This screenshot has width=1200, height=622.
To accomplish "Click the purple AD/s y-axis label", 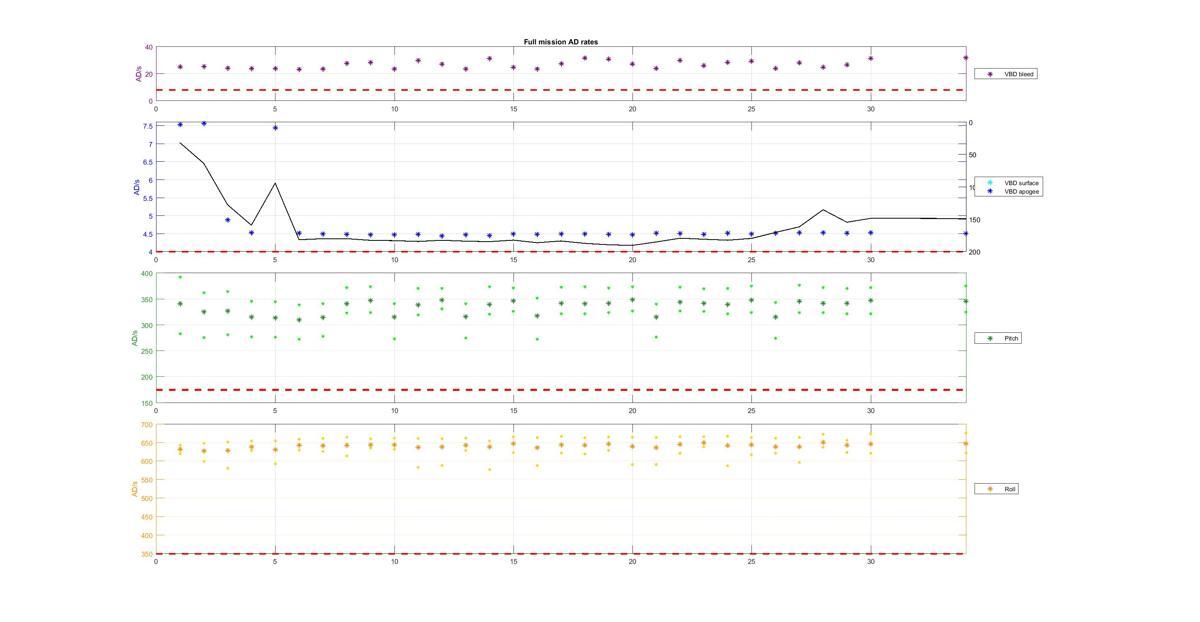I will click(x=139, y=74).
